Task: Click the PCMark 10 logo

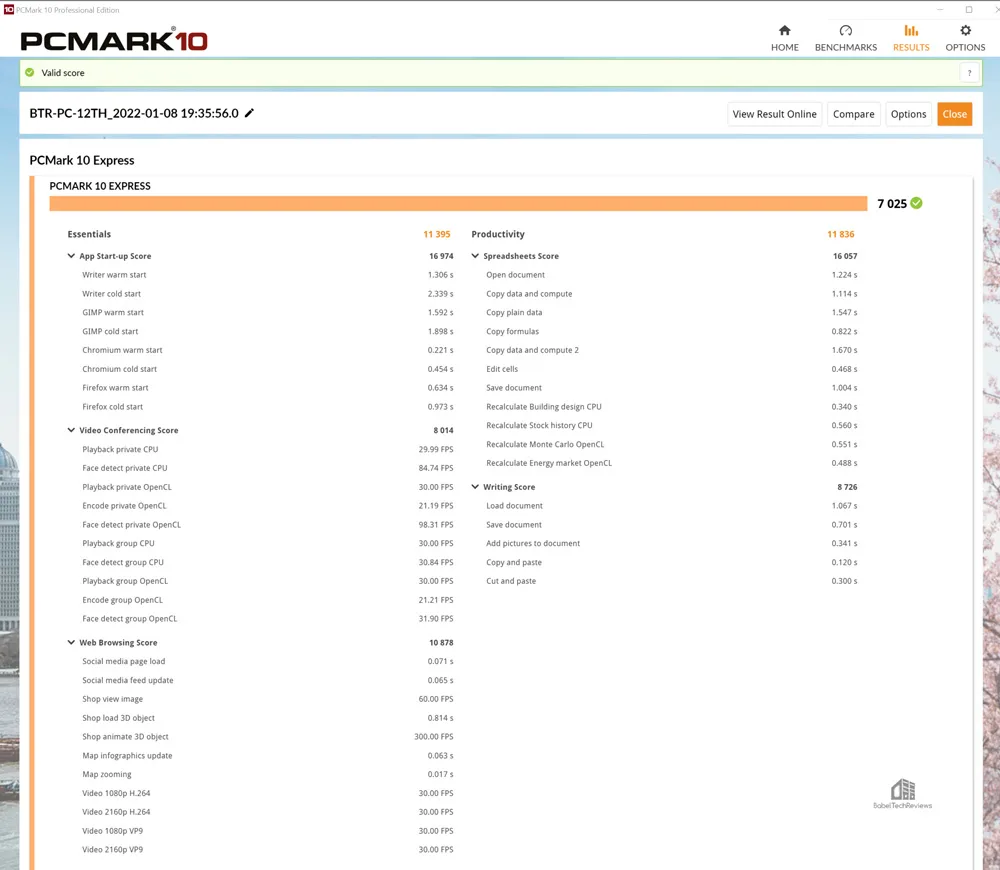Action: click(x=114, y=40)
